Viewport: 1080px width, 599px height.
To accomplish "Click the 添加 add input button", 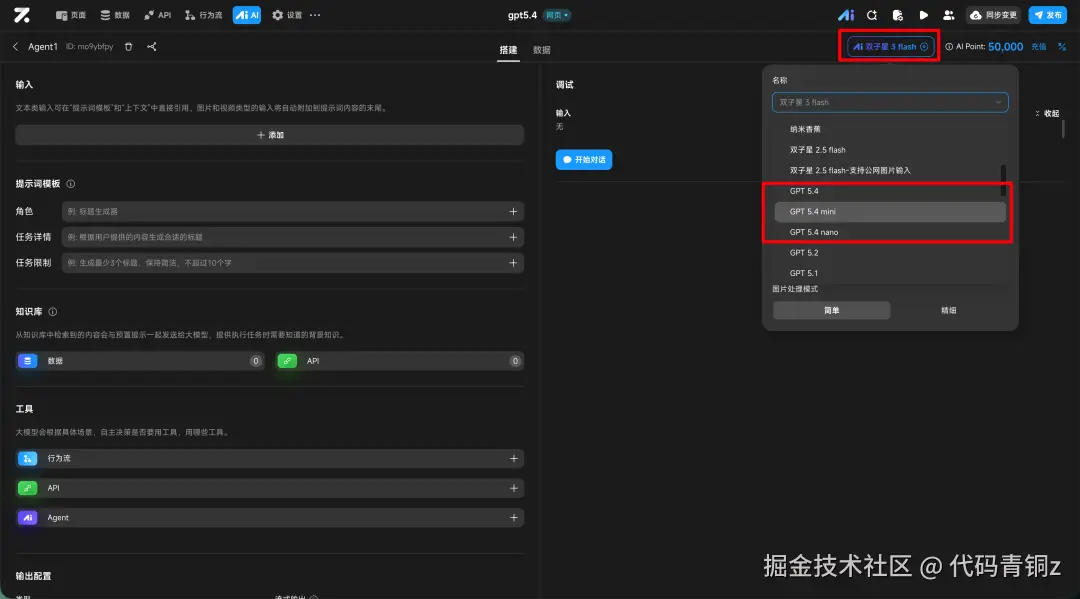I will 270,135.
